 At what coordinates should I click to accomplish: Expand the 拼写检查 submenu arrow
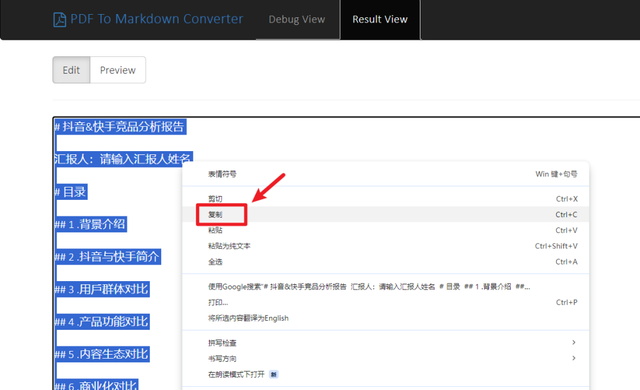tap(574, 342)
